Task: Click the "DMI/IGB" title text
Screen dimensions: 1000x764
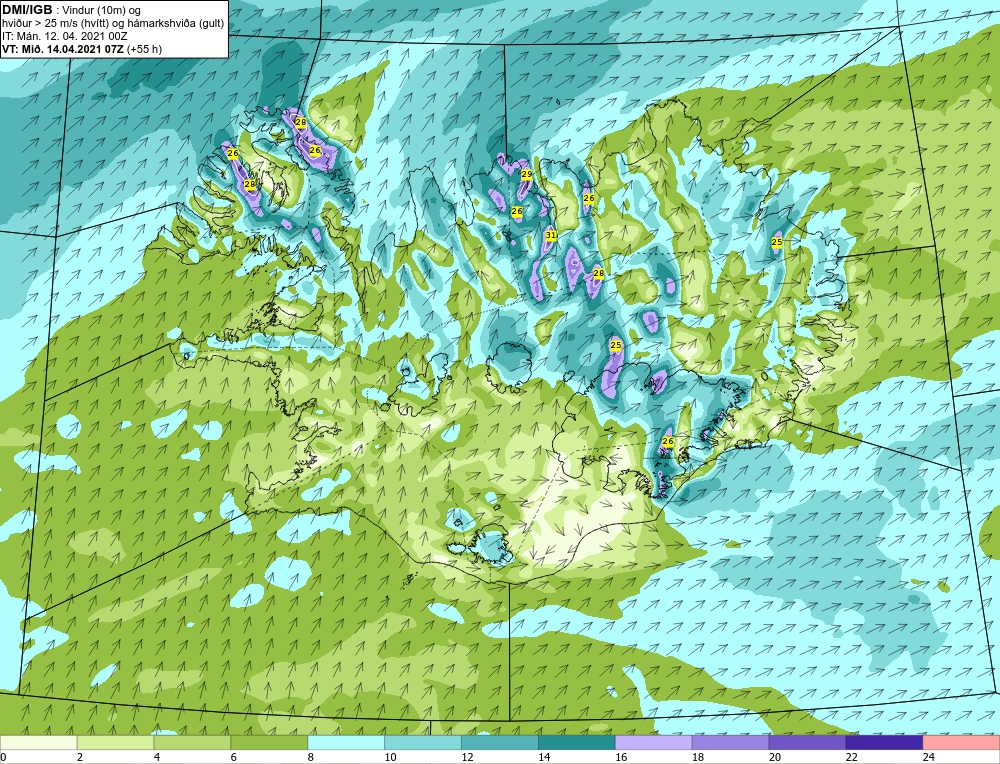Action: tap(27, 10)
